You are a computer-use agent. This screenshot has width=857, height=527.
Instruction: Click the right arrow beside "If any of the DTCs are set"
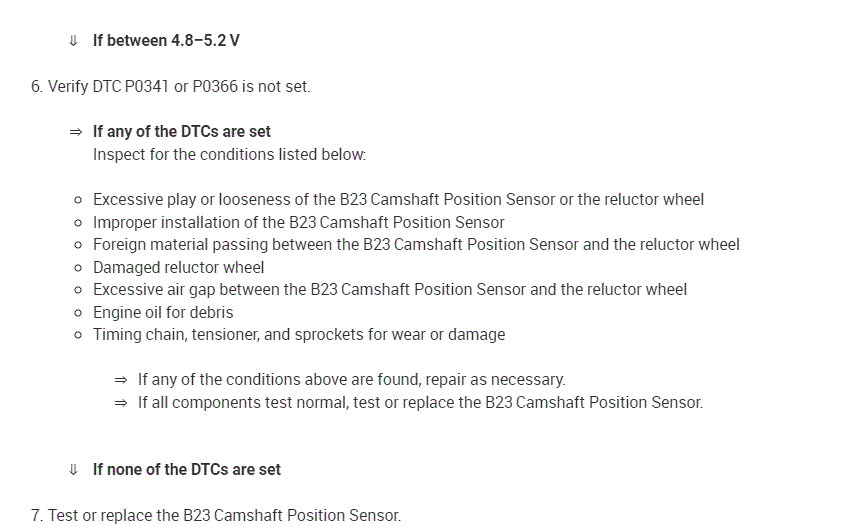[75, 132]
